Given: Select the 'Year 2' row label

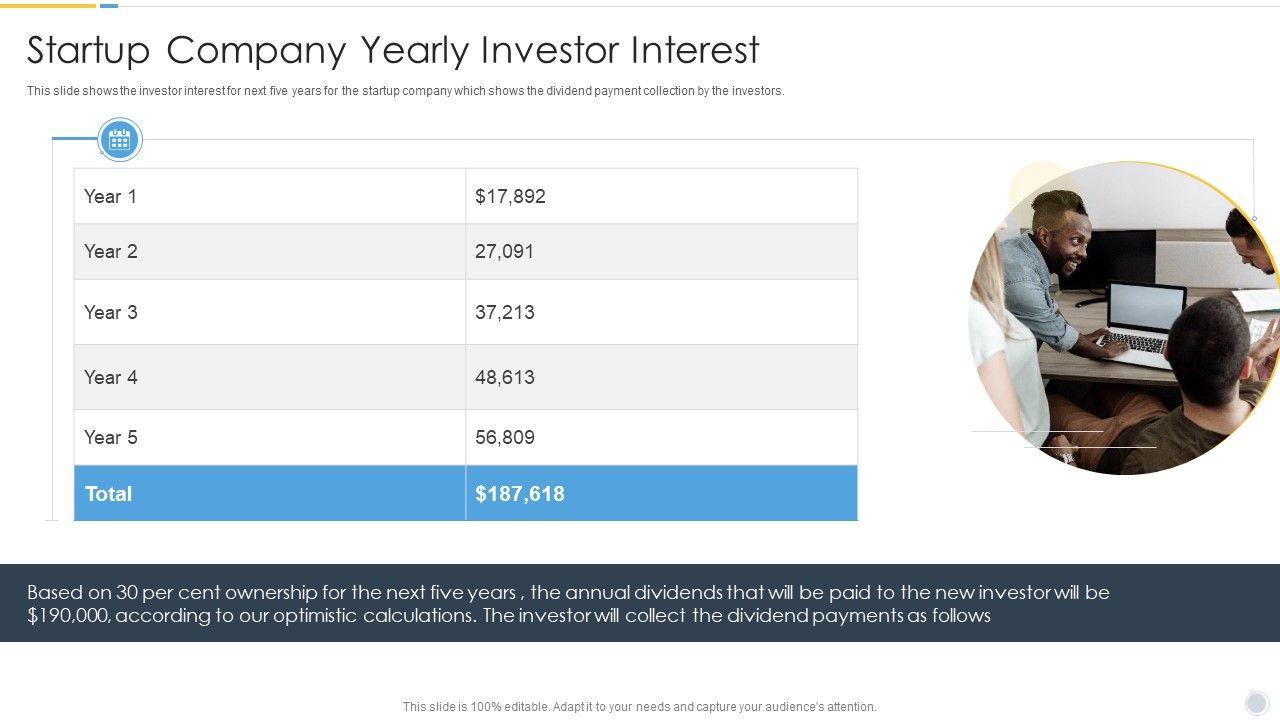Looking at the screenshot, I should point(269,251).
